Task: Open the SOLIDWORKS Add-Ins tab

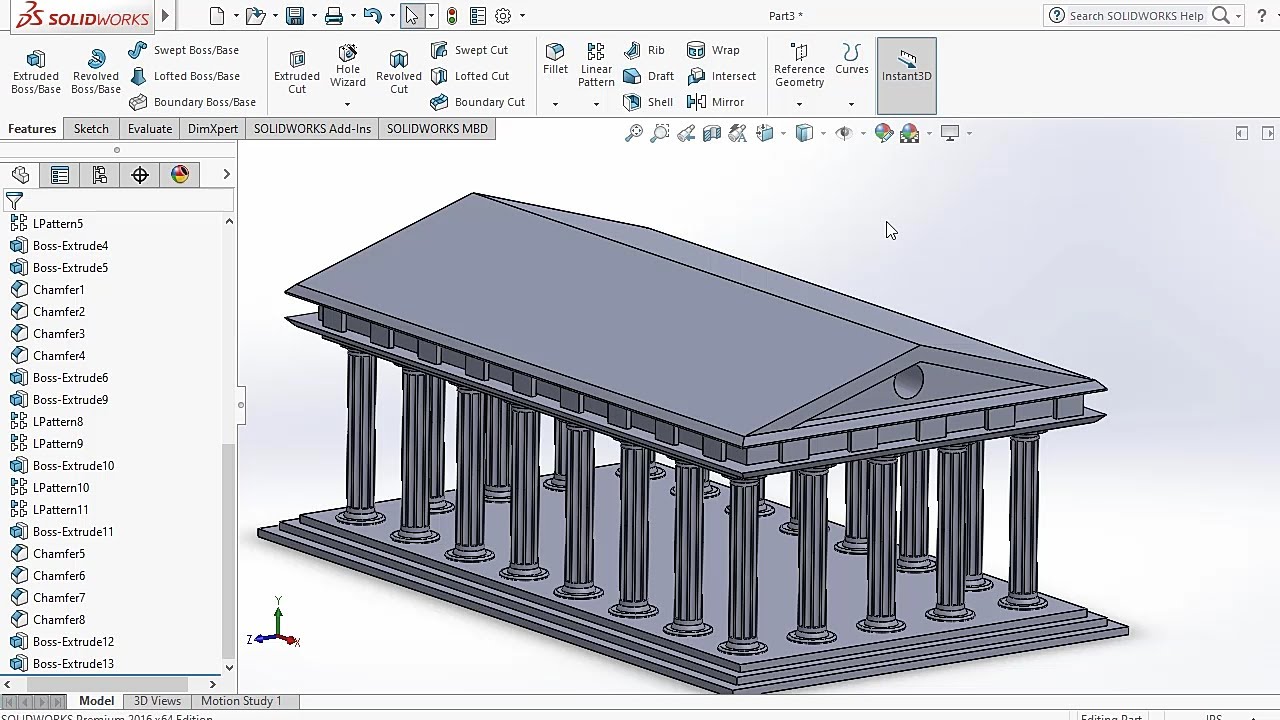Action: [x=312, y=129]
